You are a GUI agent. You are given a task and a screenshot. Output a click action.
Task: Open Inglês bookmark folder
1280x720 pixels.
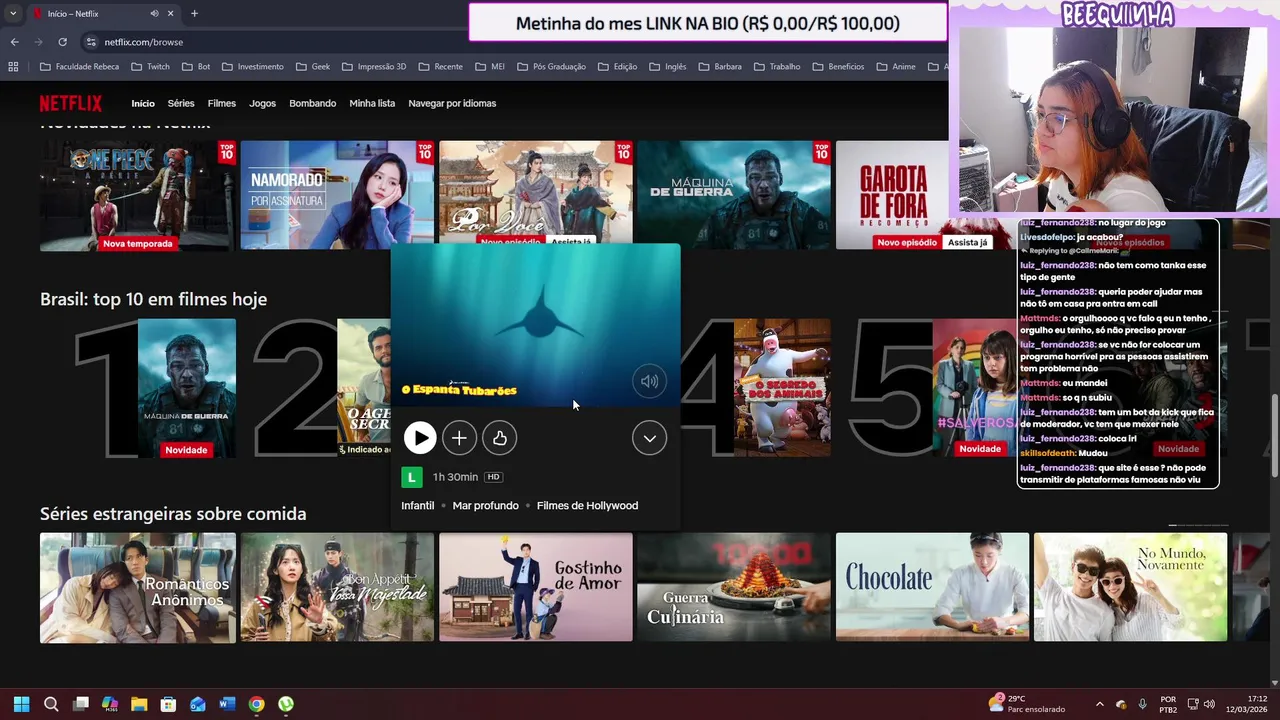(667, 67)
